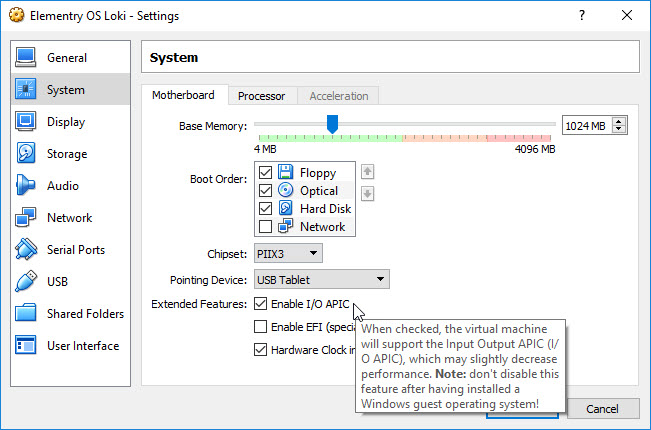The height and width of the screenshot is (430, 651).
Task: Move boot device up with arrow button
Action: click(x=367, y=171)
